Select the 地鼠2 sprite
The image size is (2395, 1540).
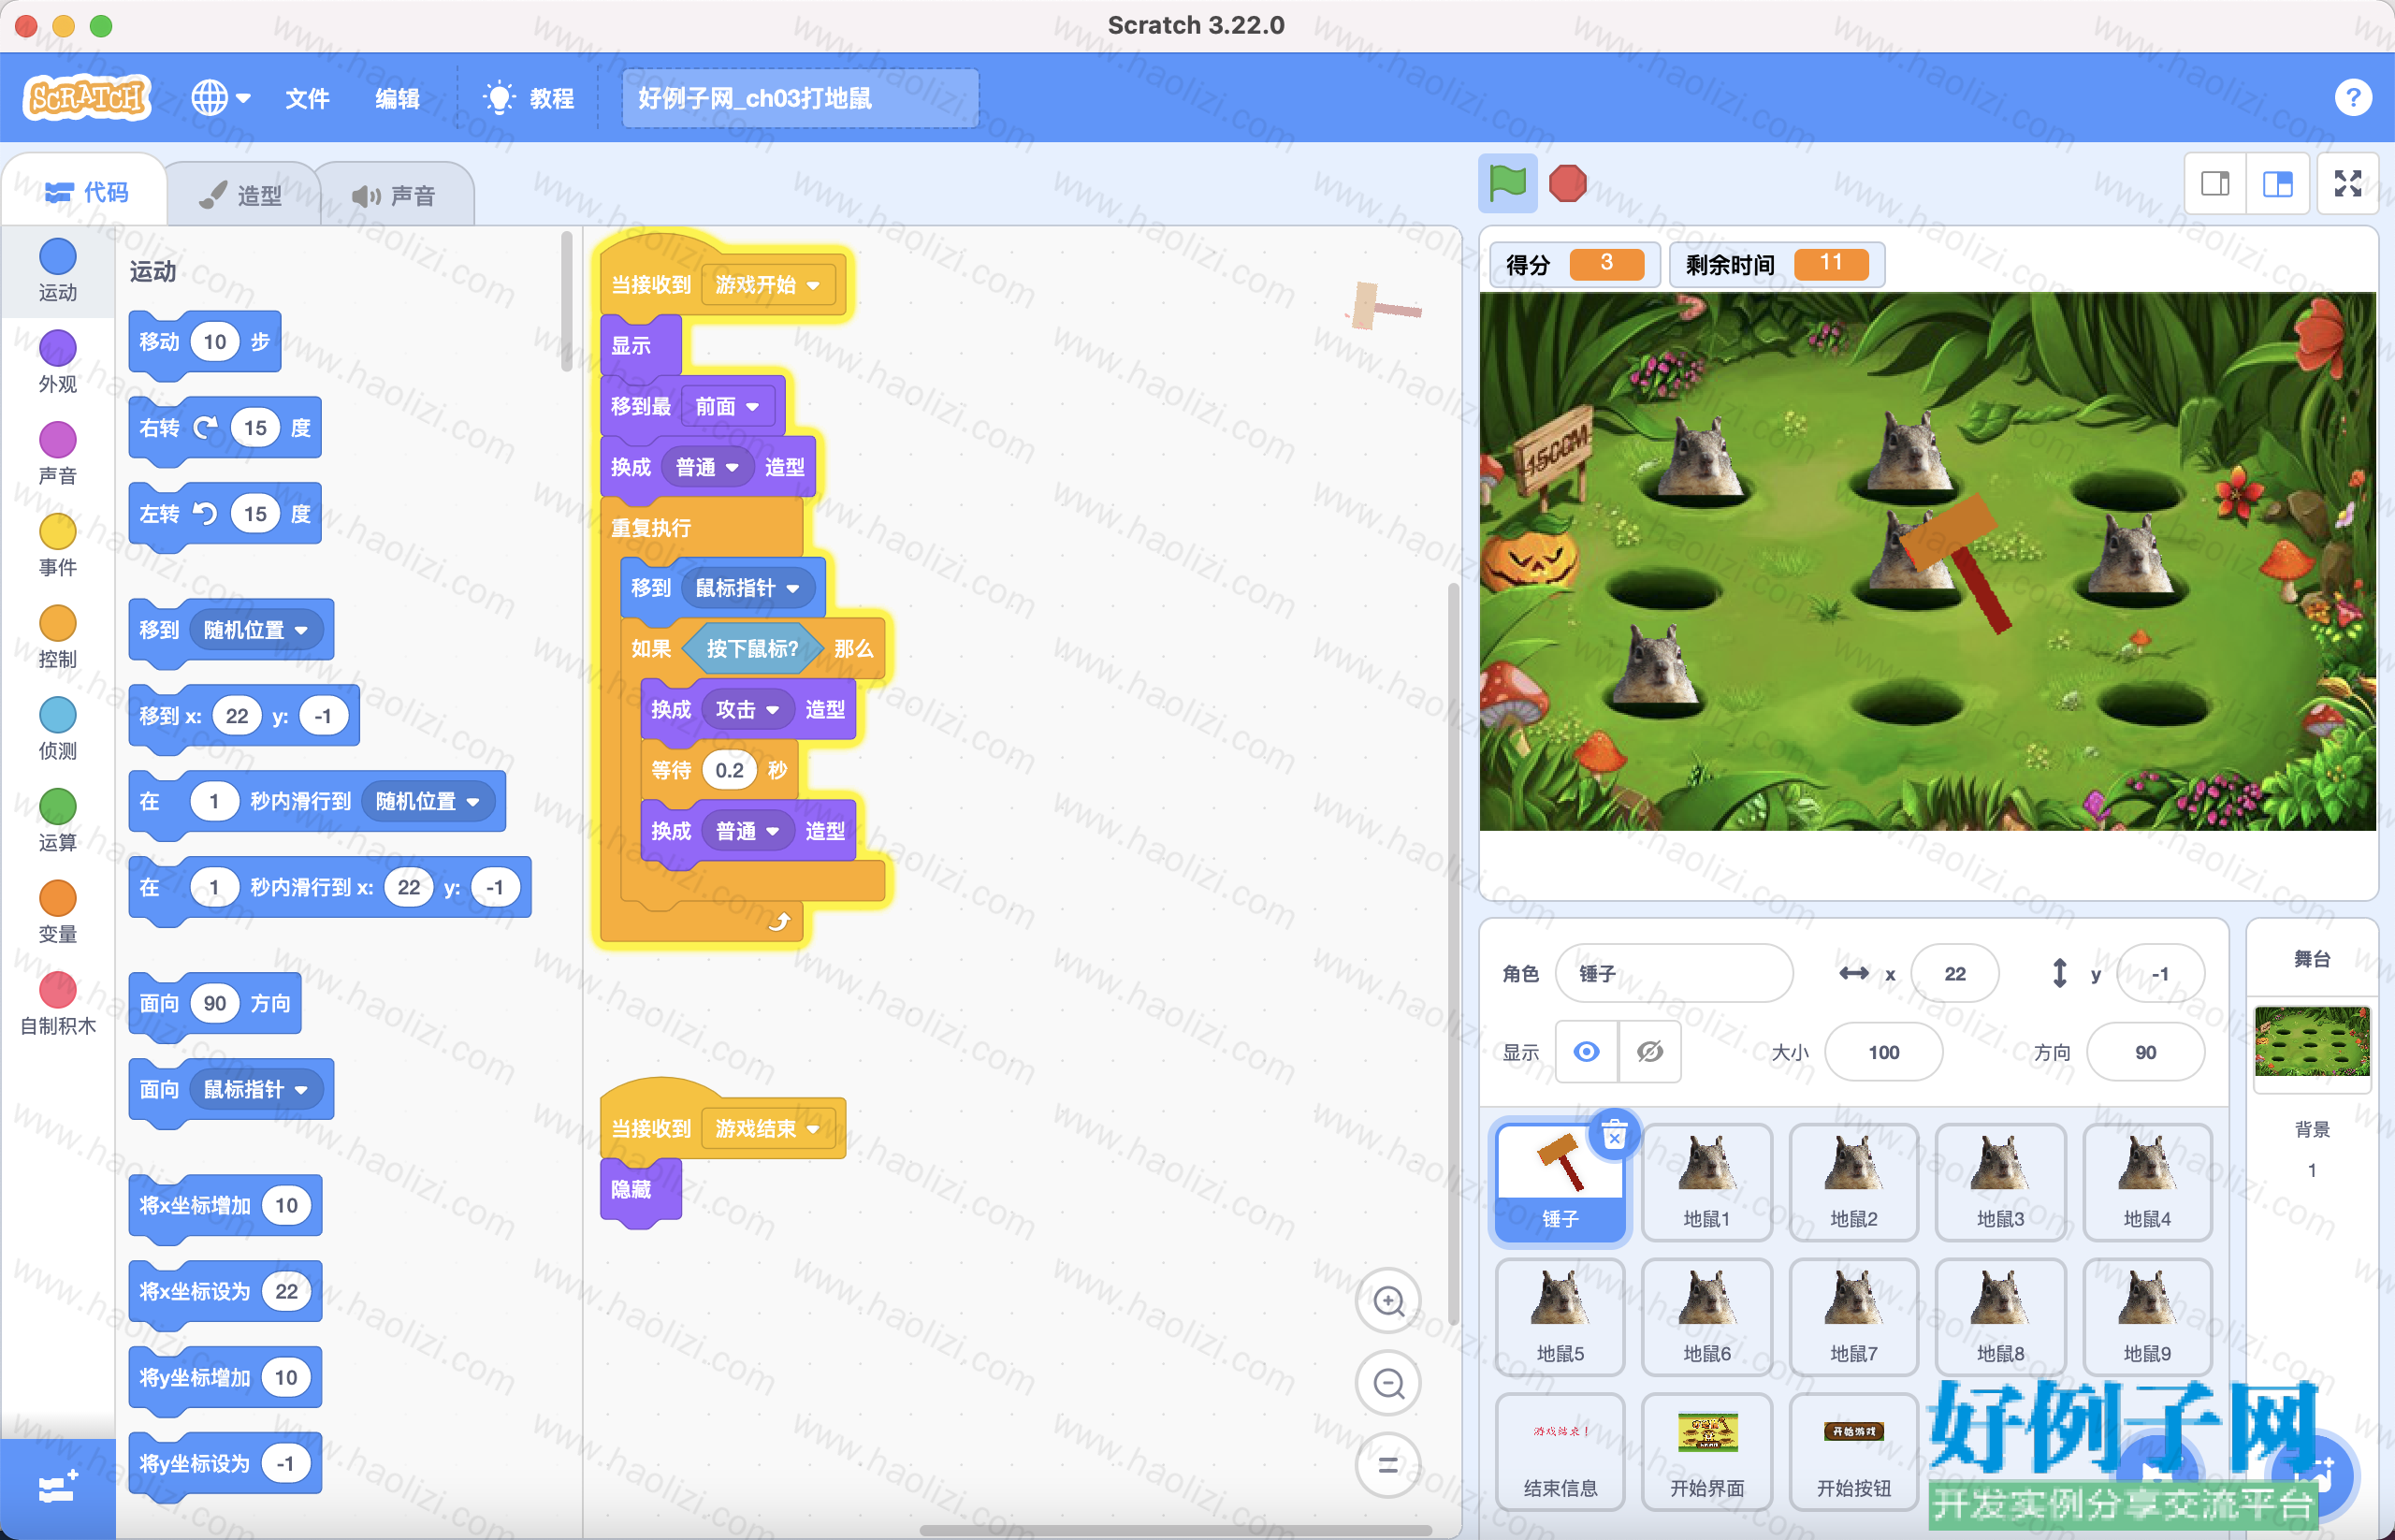(1853, 1182)
